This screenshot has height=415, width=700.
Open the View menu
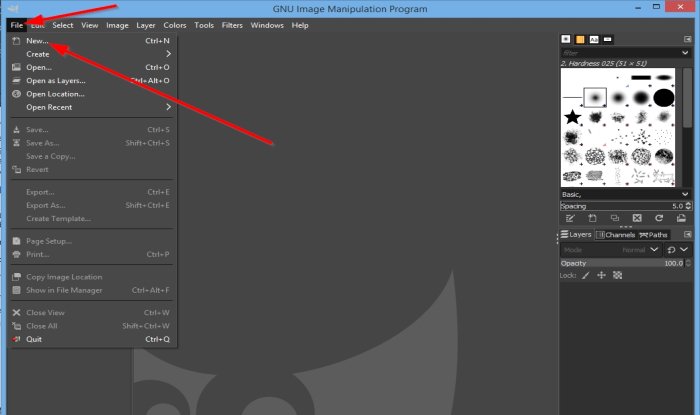point(90,25)
